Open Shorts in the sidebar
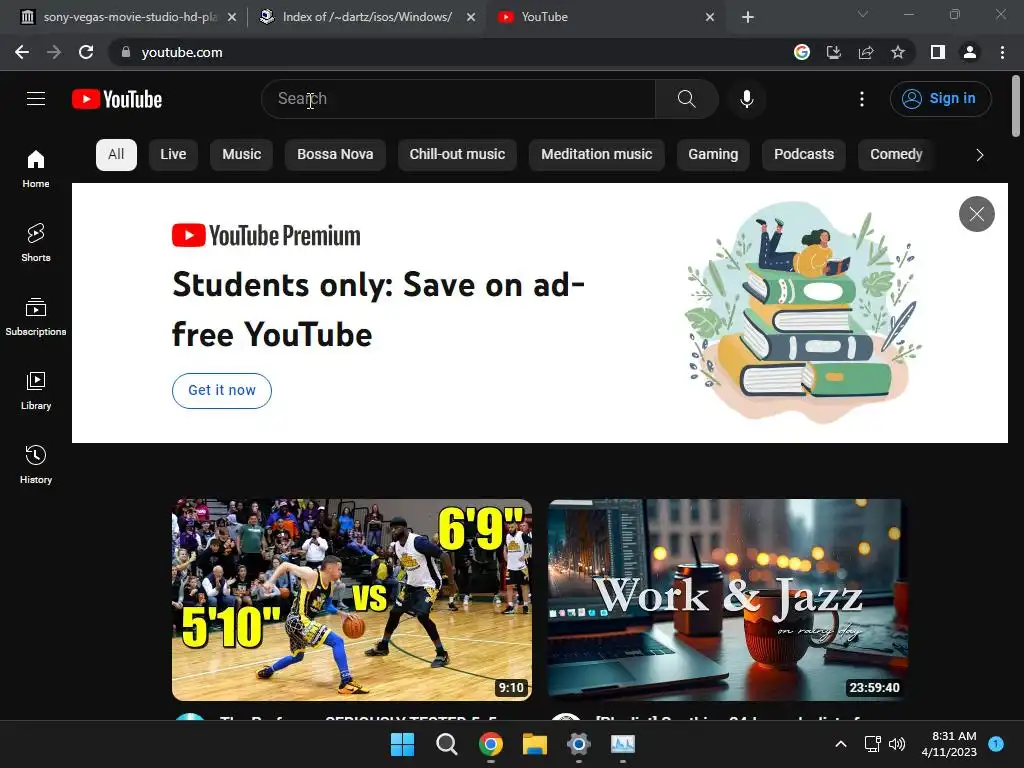The height and width of the screenshot is (768, 1024). (x=36, y=243)
